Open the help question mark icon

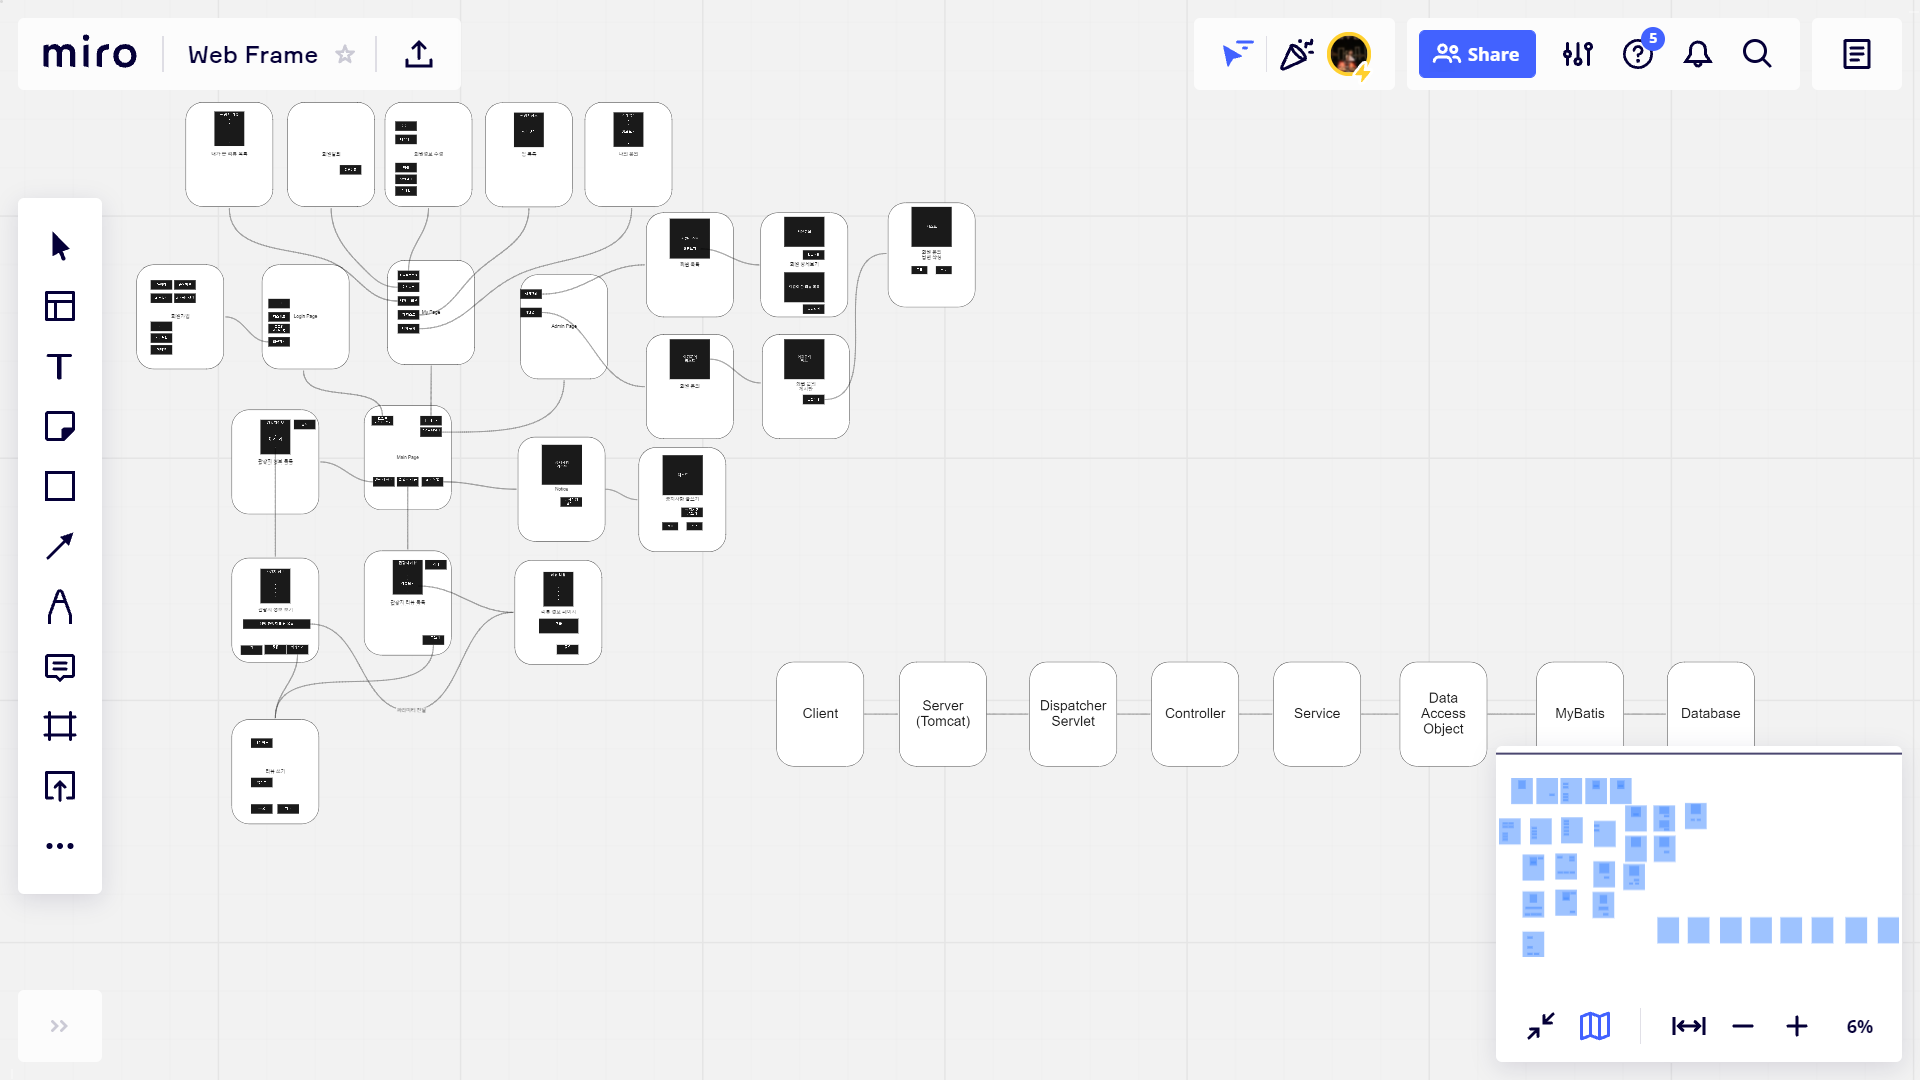click(x=1638, y=54)
